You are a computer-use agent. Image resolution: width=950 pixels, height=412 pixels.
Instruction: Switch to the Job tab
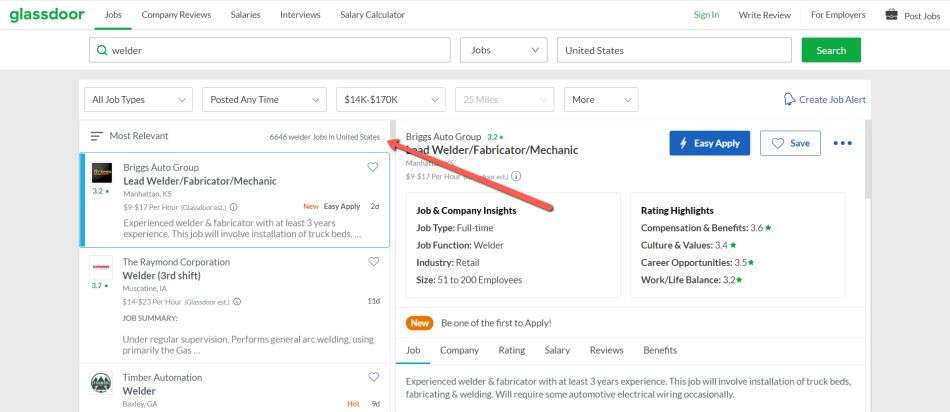coord(413,350)
